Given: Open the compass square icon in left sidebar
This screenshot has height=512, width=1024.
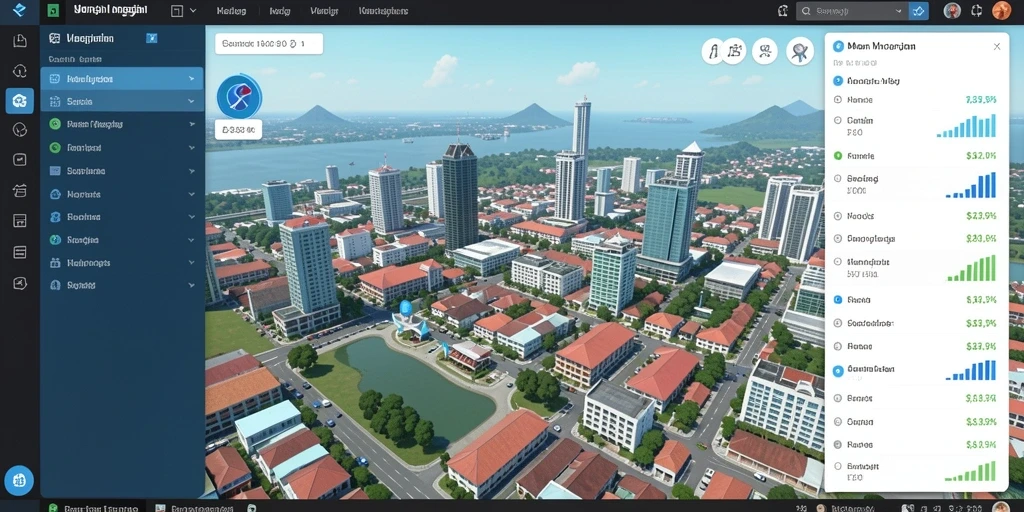Looking at the screenshot, I should click(x=20, y=283).
